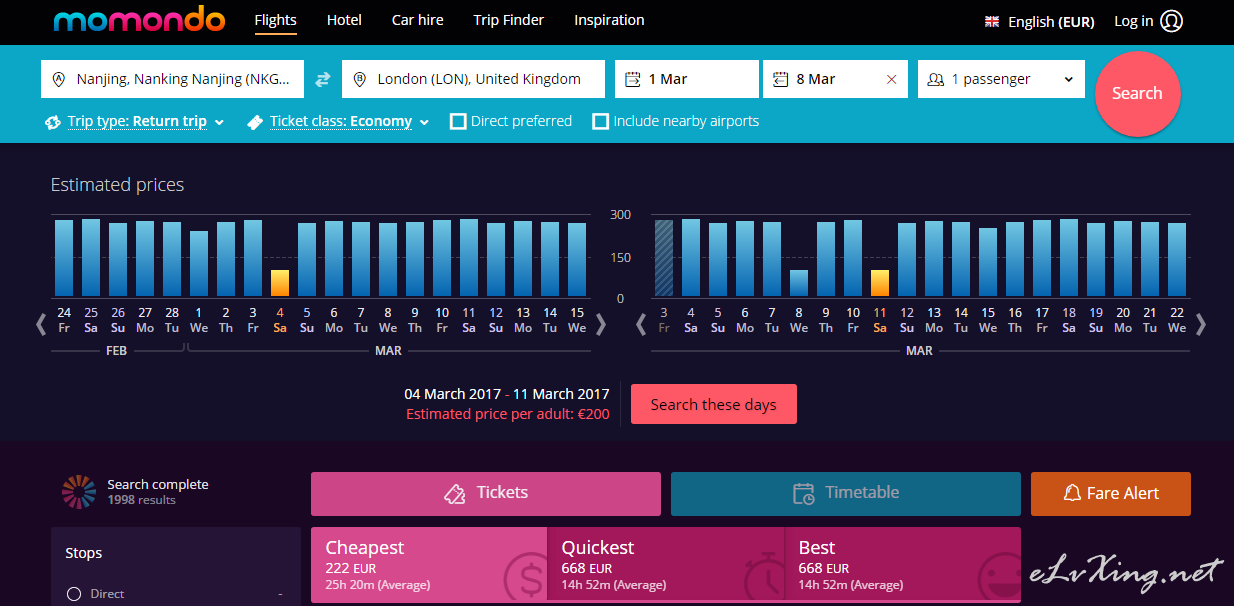Click "Estimated price per adult: €200" text

coord(508,414)
